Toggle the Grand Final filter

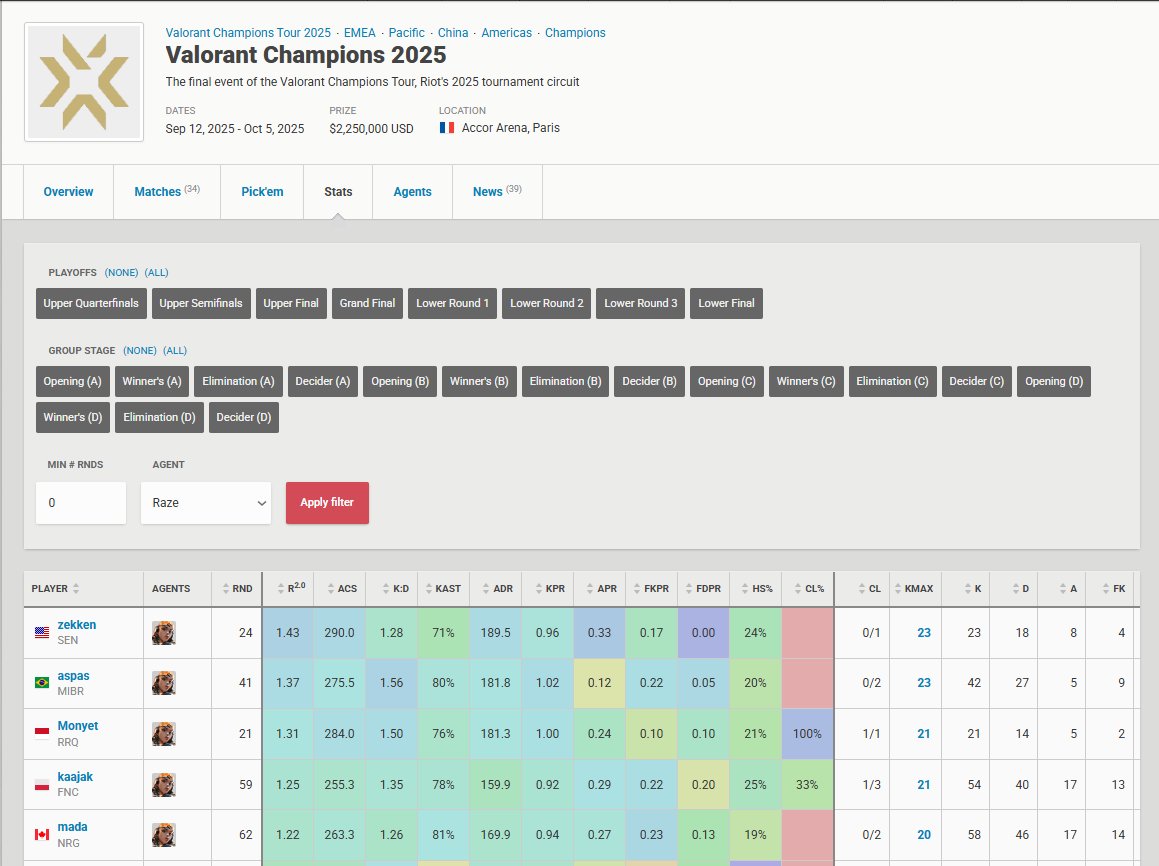point(367,303)
